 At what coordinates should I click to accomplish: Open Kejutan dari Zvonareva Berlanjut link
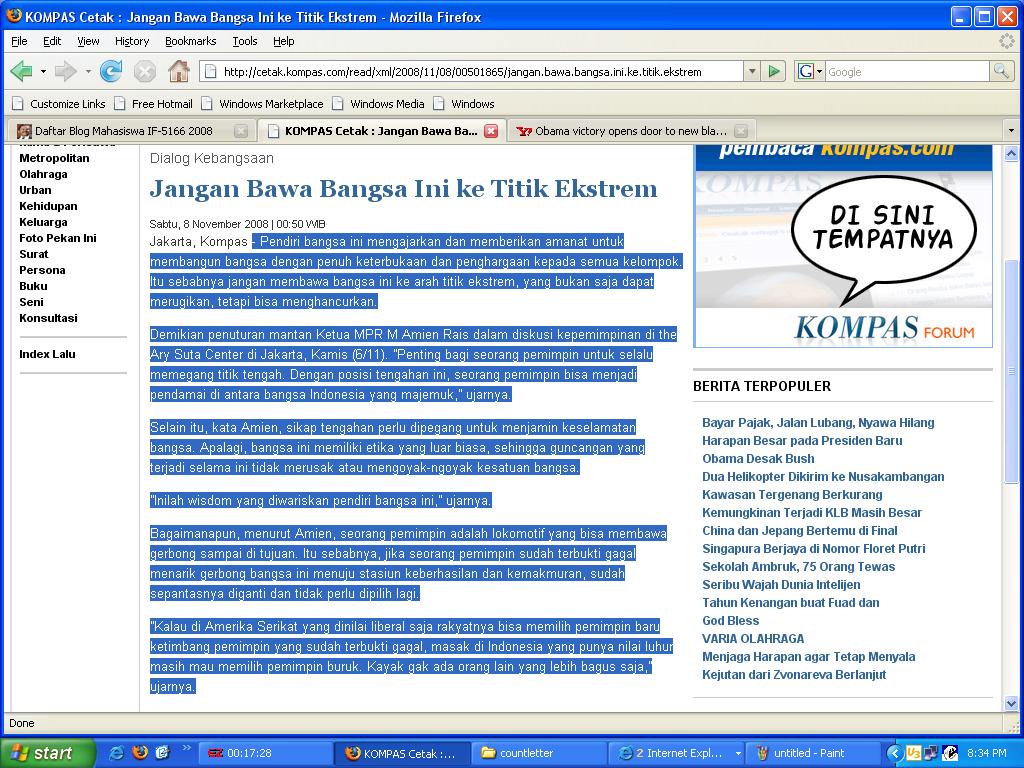coord(794,675)
